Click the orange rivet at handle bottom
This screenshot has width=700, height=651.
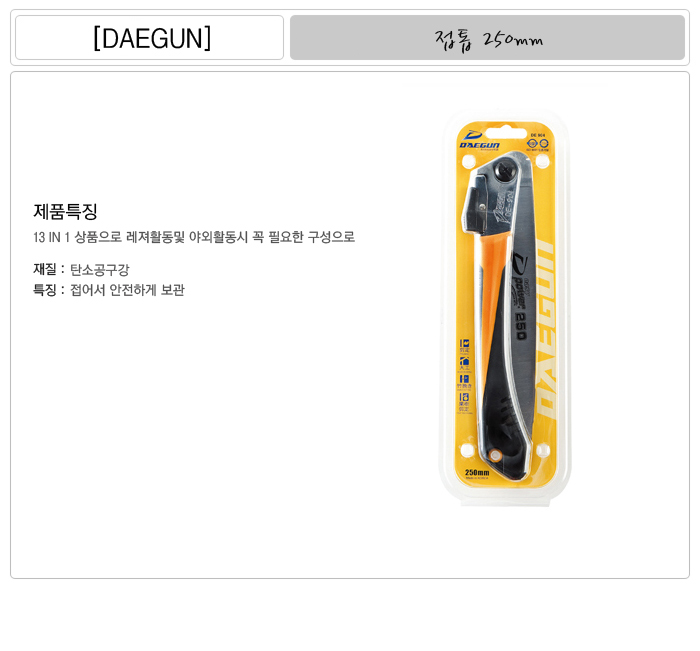[495, 455]
